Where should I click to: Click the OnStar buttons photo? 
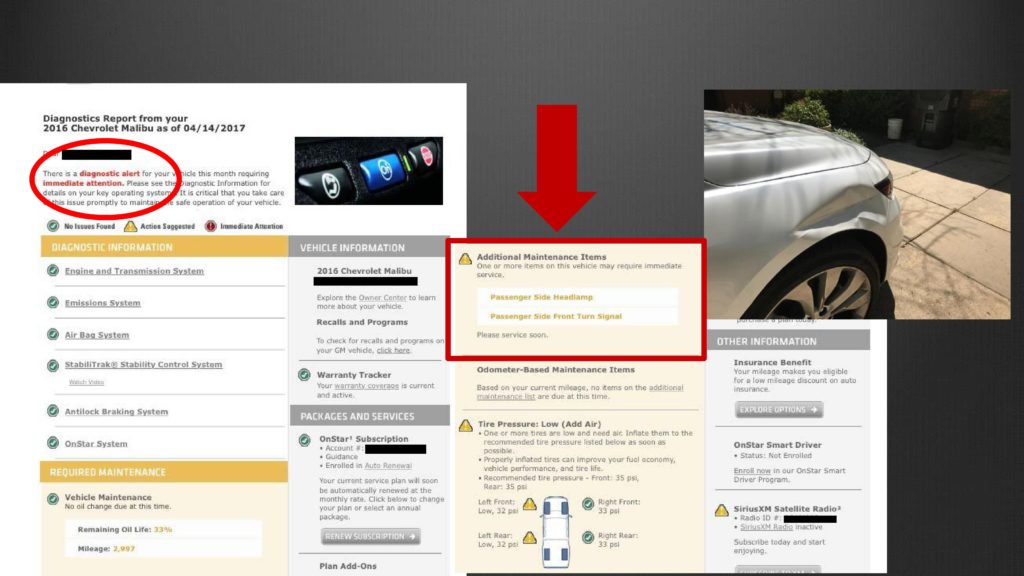(368, 170)
